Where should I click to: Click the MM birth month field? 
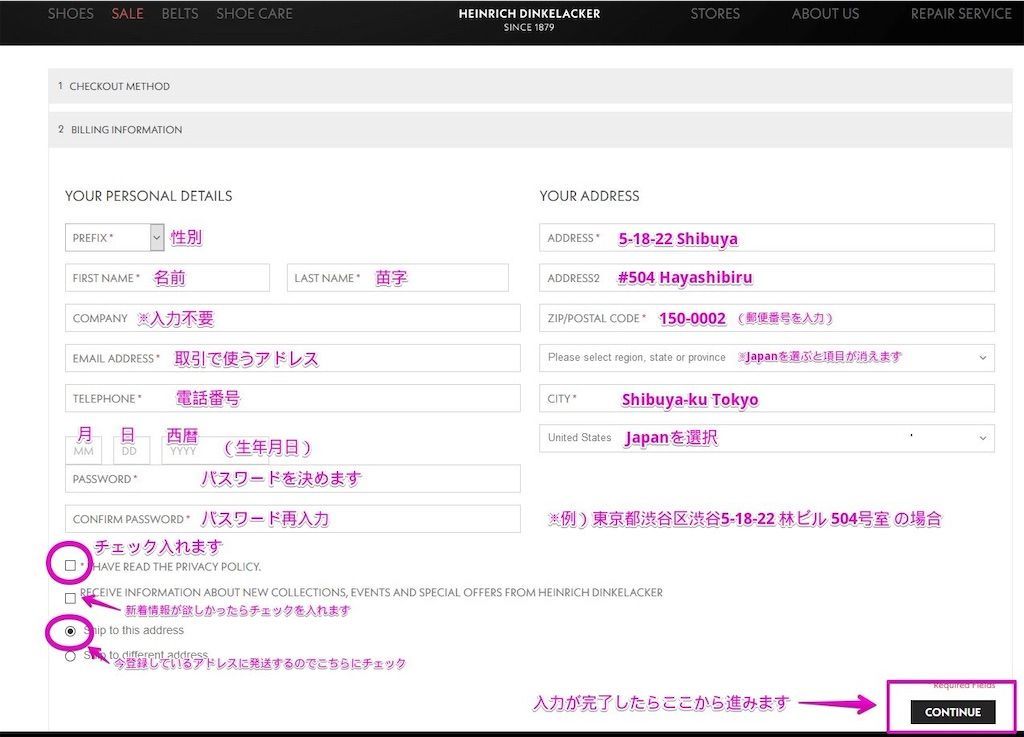tap(84, 450)
